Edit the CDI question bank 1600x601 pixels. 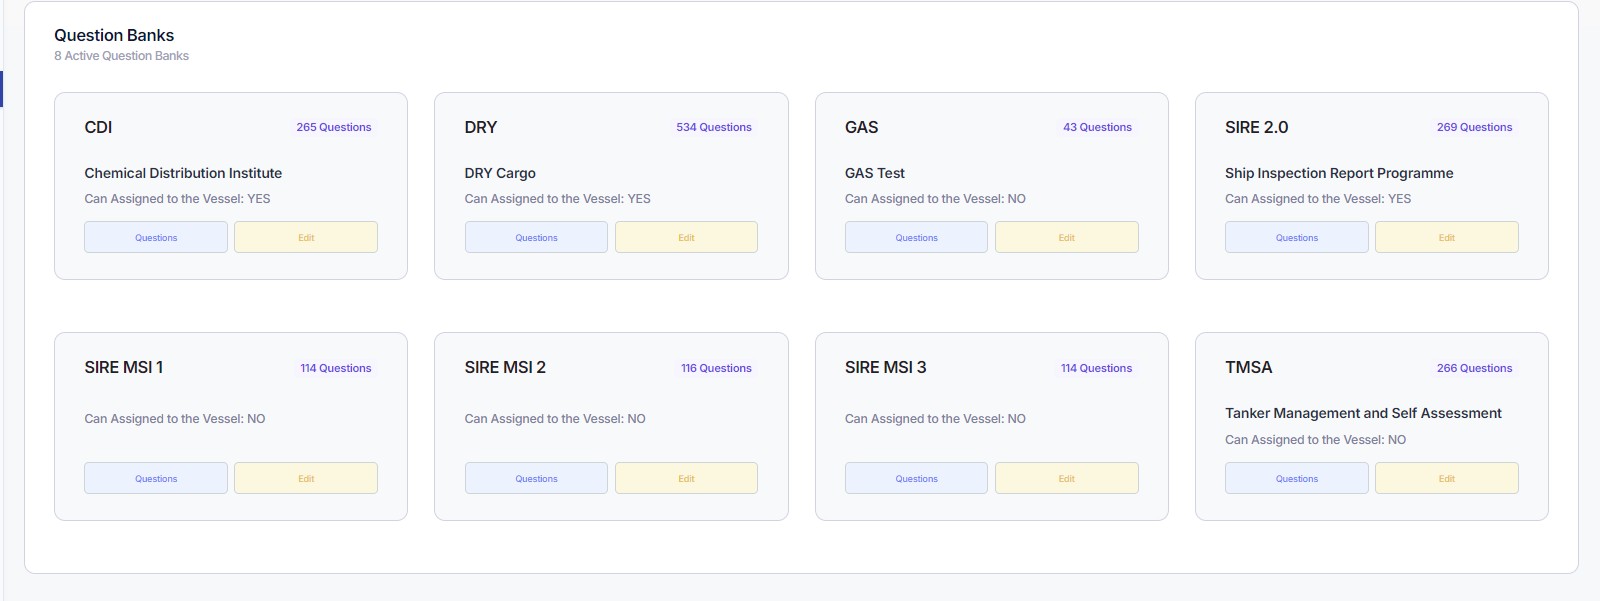point(306,238)
